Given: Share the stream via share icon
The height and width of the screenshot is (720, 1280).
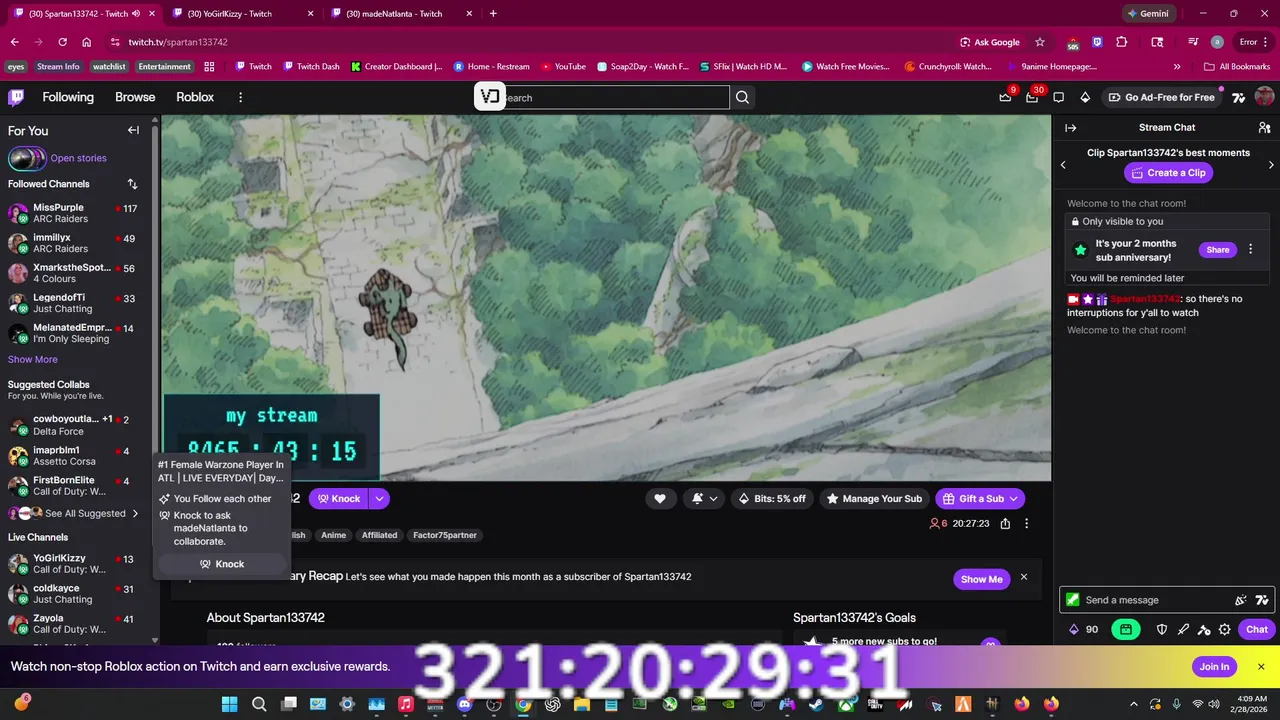Looking at the screenshot, I should [x=1005, y=523].
